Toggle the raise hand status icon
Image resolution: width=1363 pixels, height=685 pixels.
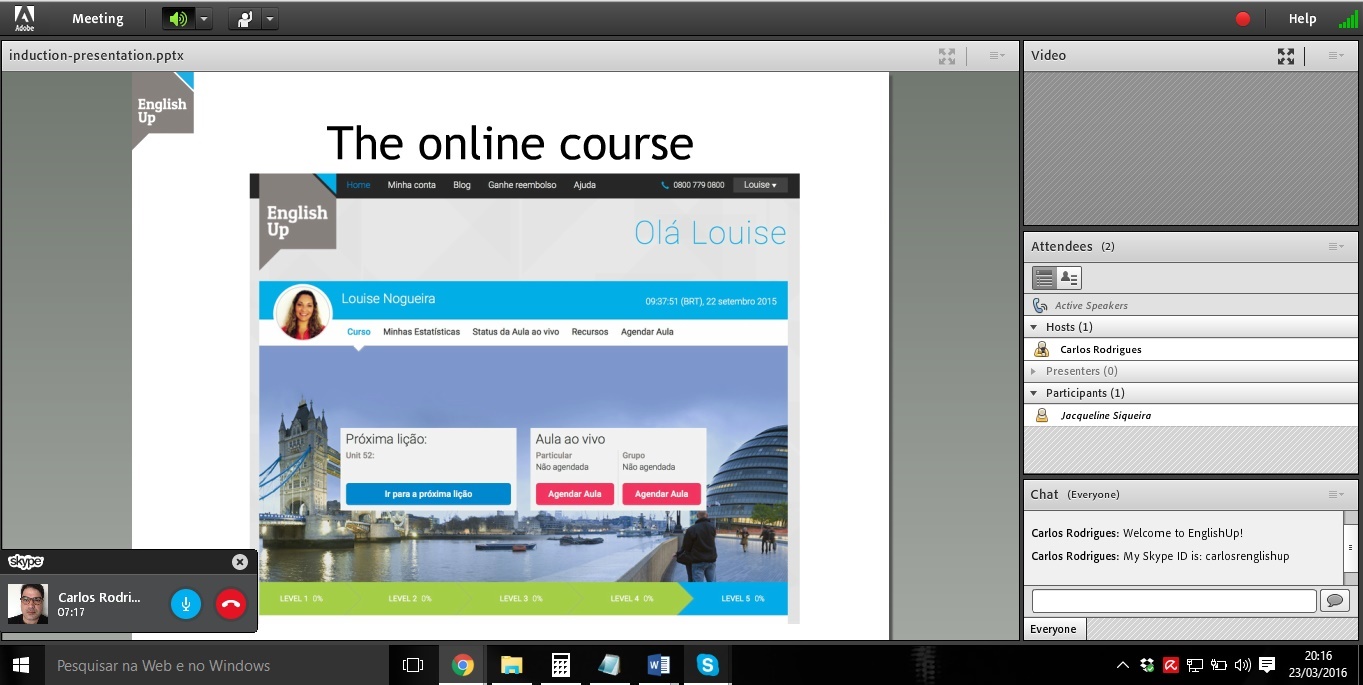coord(244,19)
